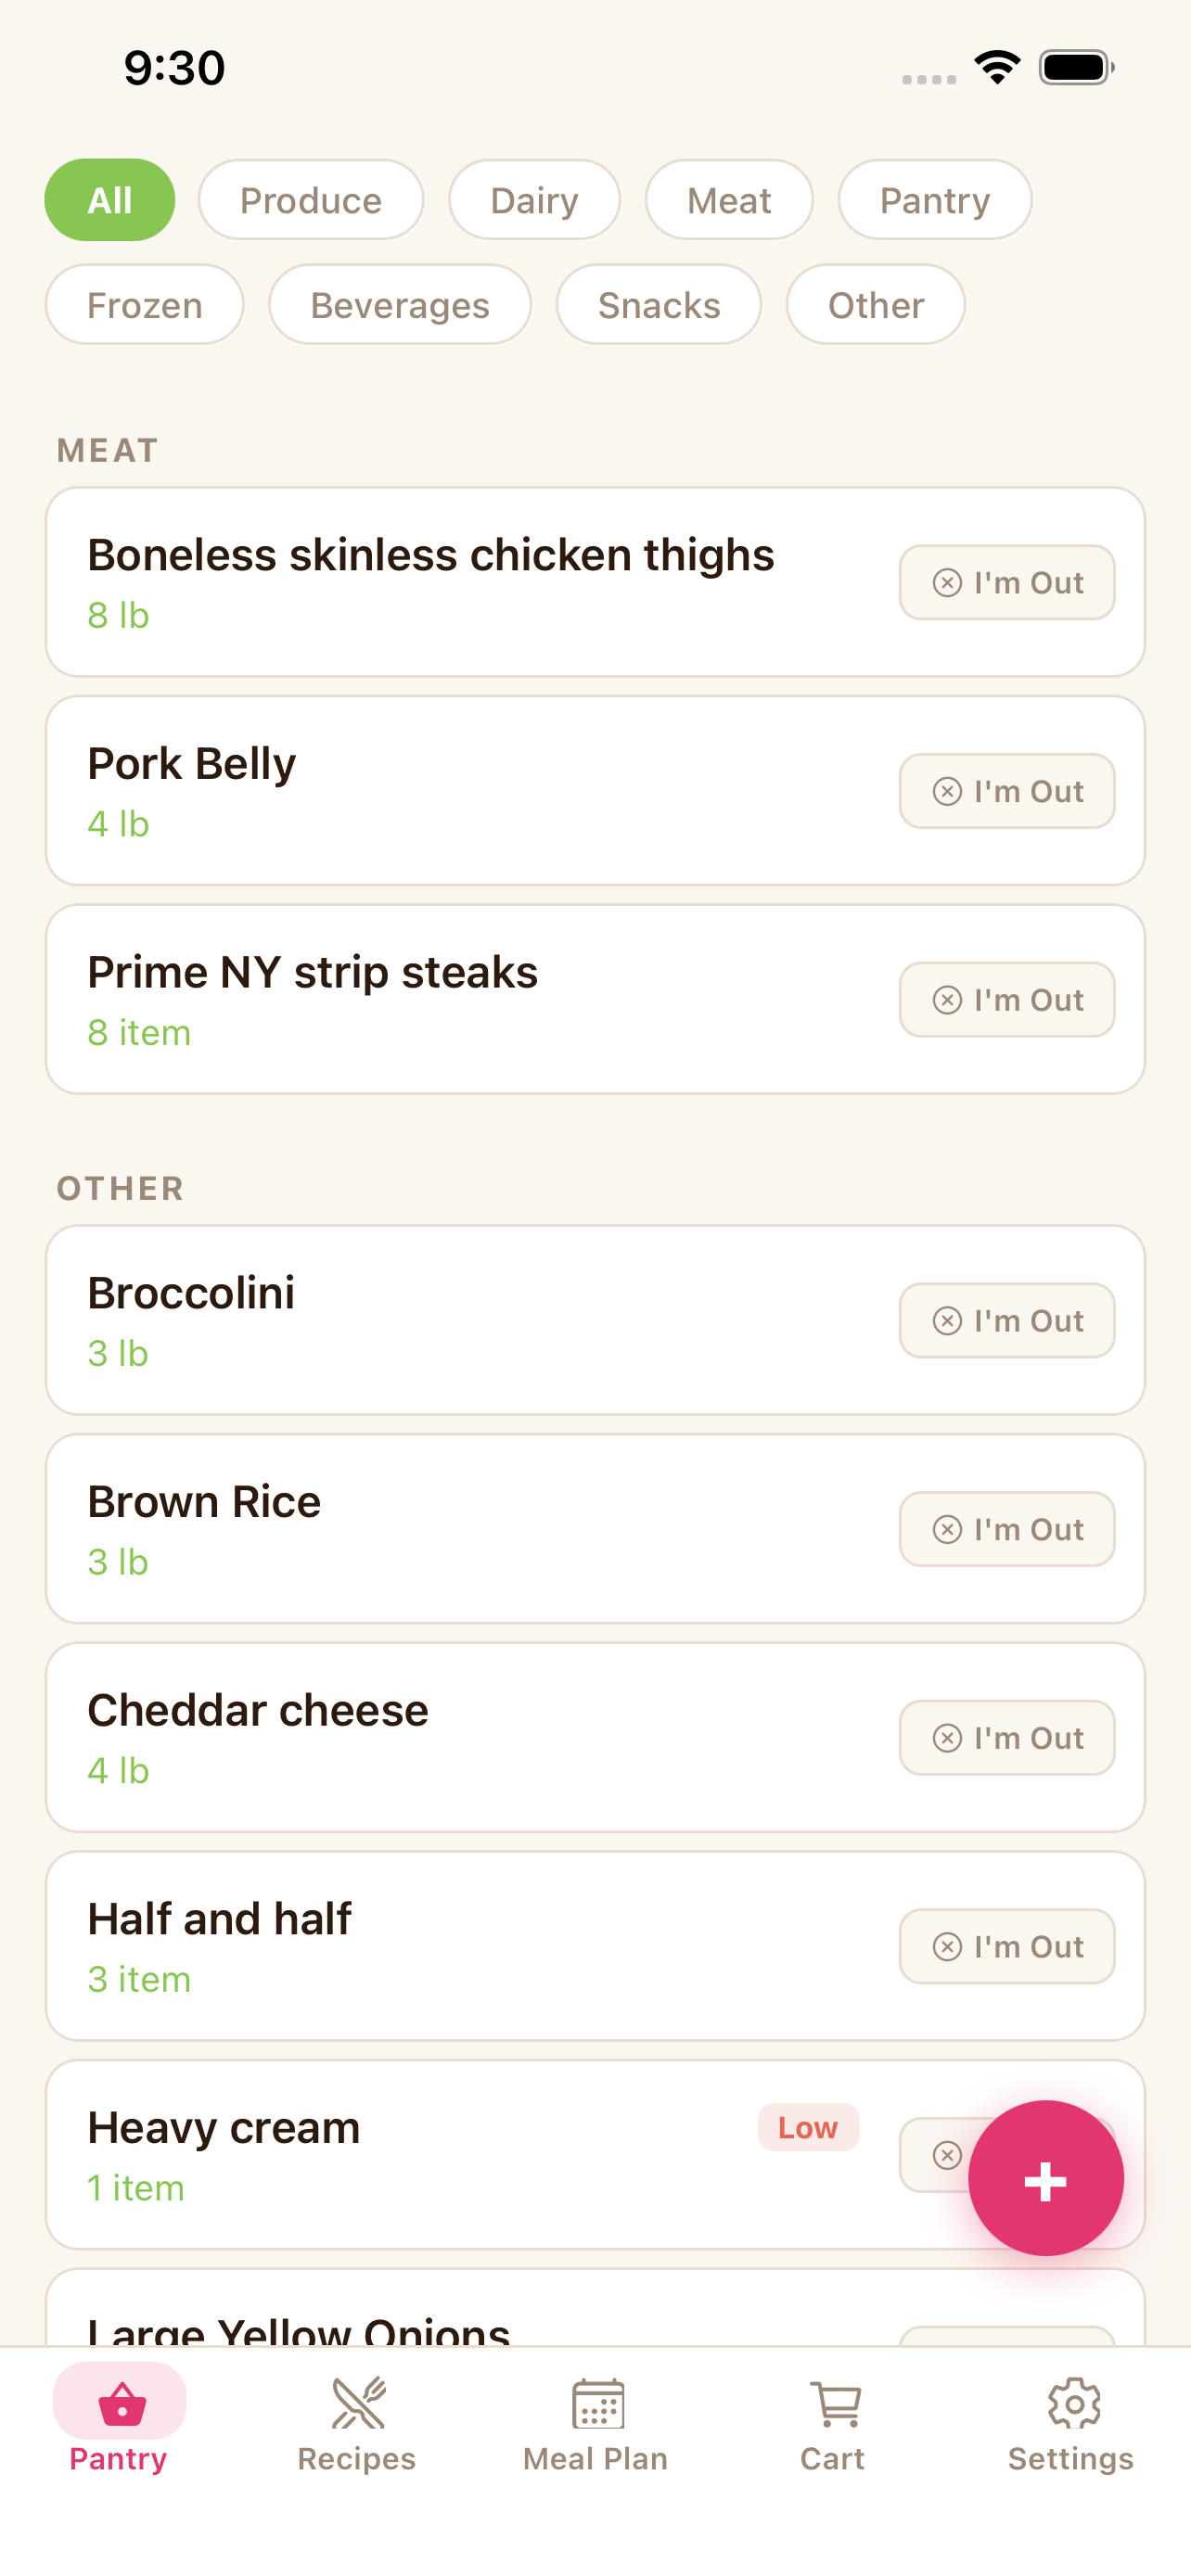Screen dimensions: 1191x2576
Task: Tap the Low badge on Heavy cream
Action: click(808, 2127)
